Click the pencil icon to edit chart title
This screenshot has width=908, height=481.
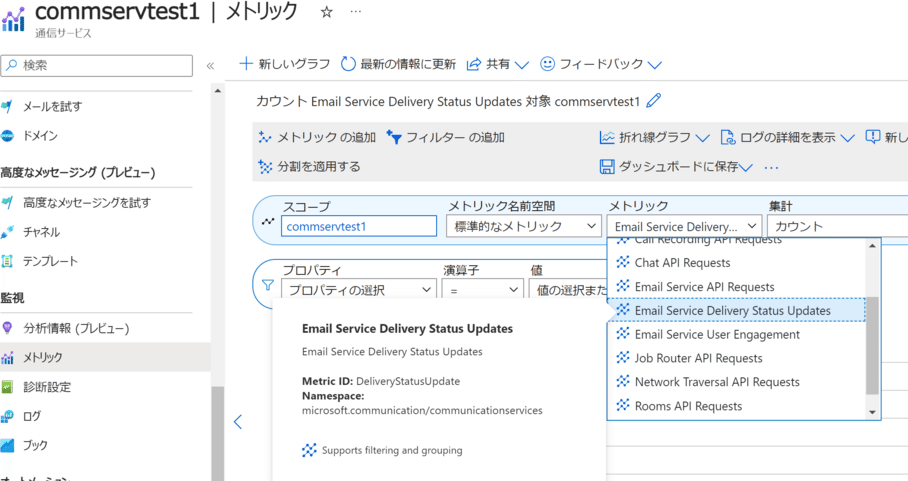point(653,101)
